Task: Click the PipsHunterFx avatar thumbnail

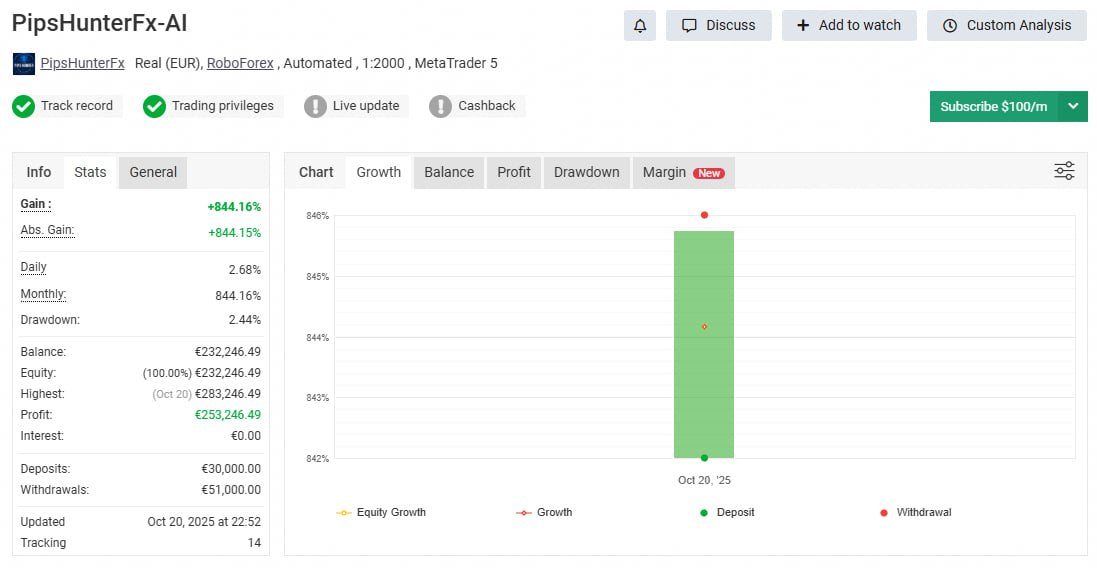Action: [x=23, y=64]
